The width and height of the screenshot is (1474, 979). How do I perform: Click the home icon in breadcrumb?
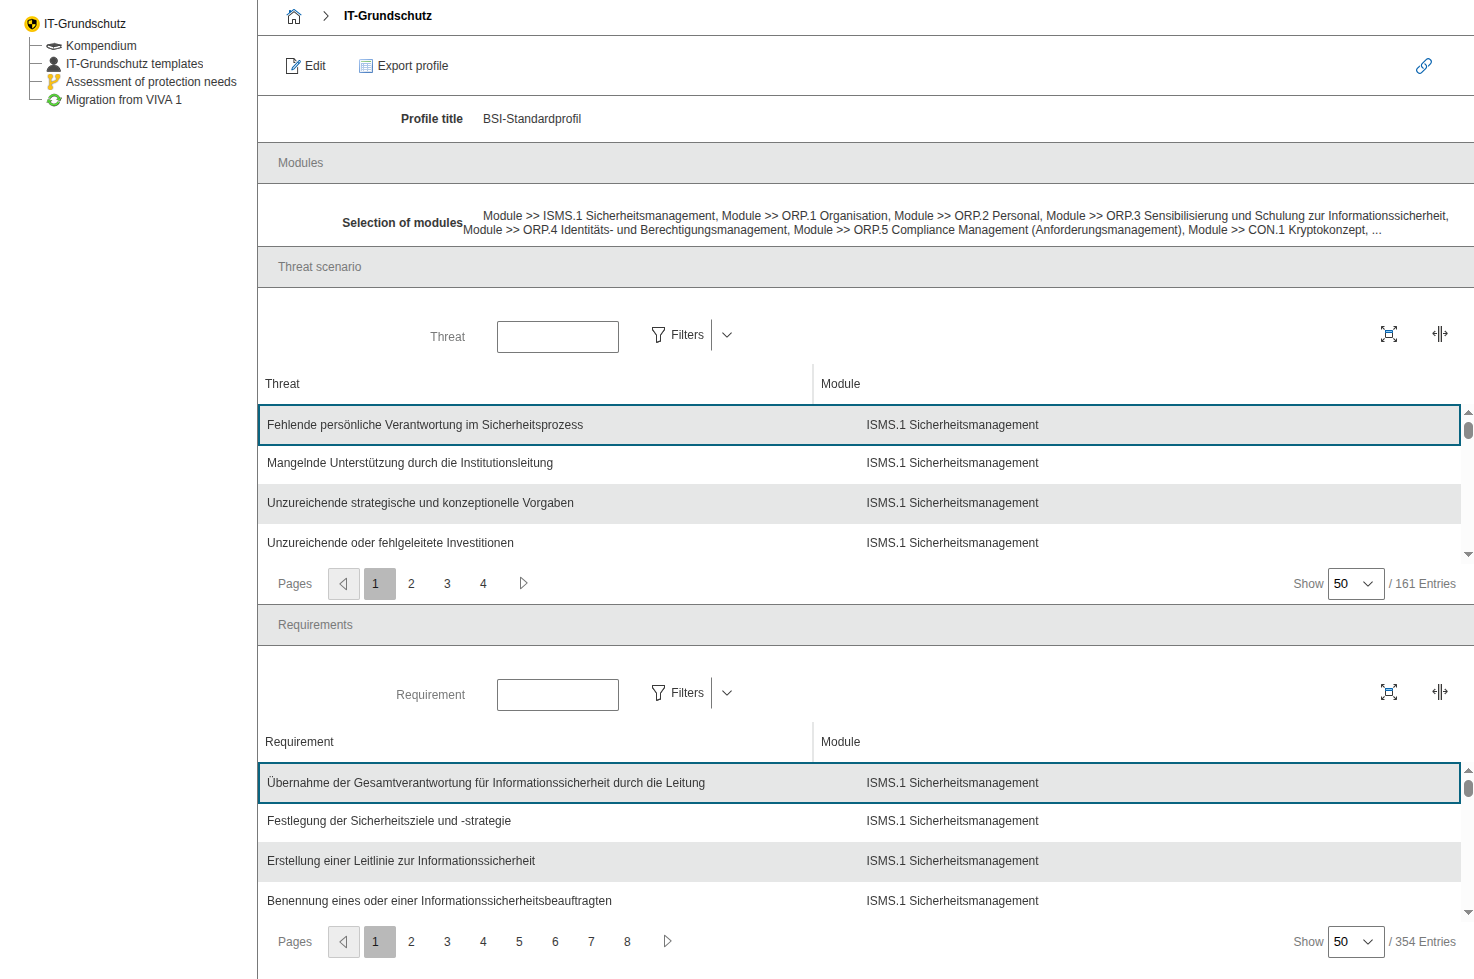294,16
